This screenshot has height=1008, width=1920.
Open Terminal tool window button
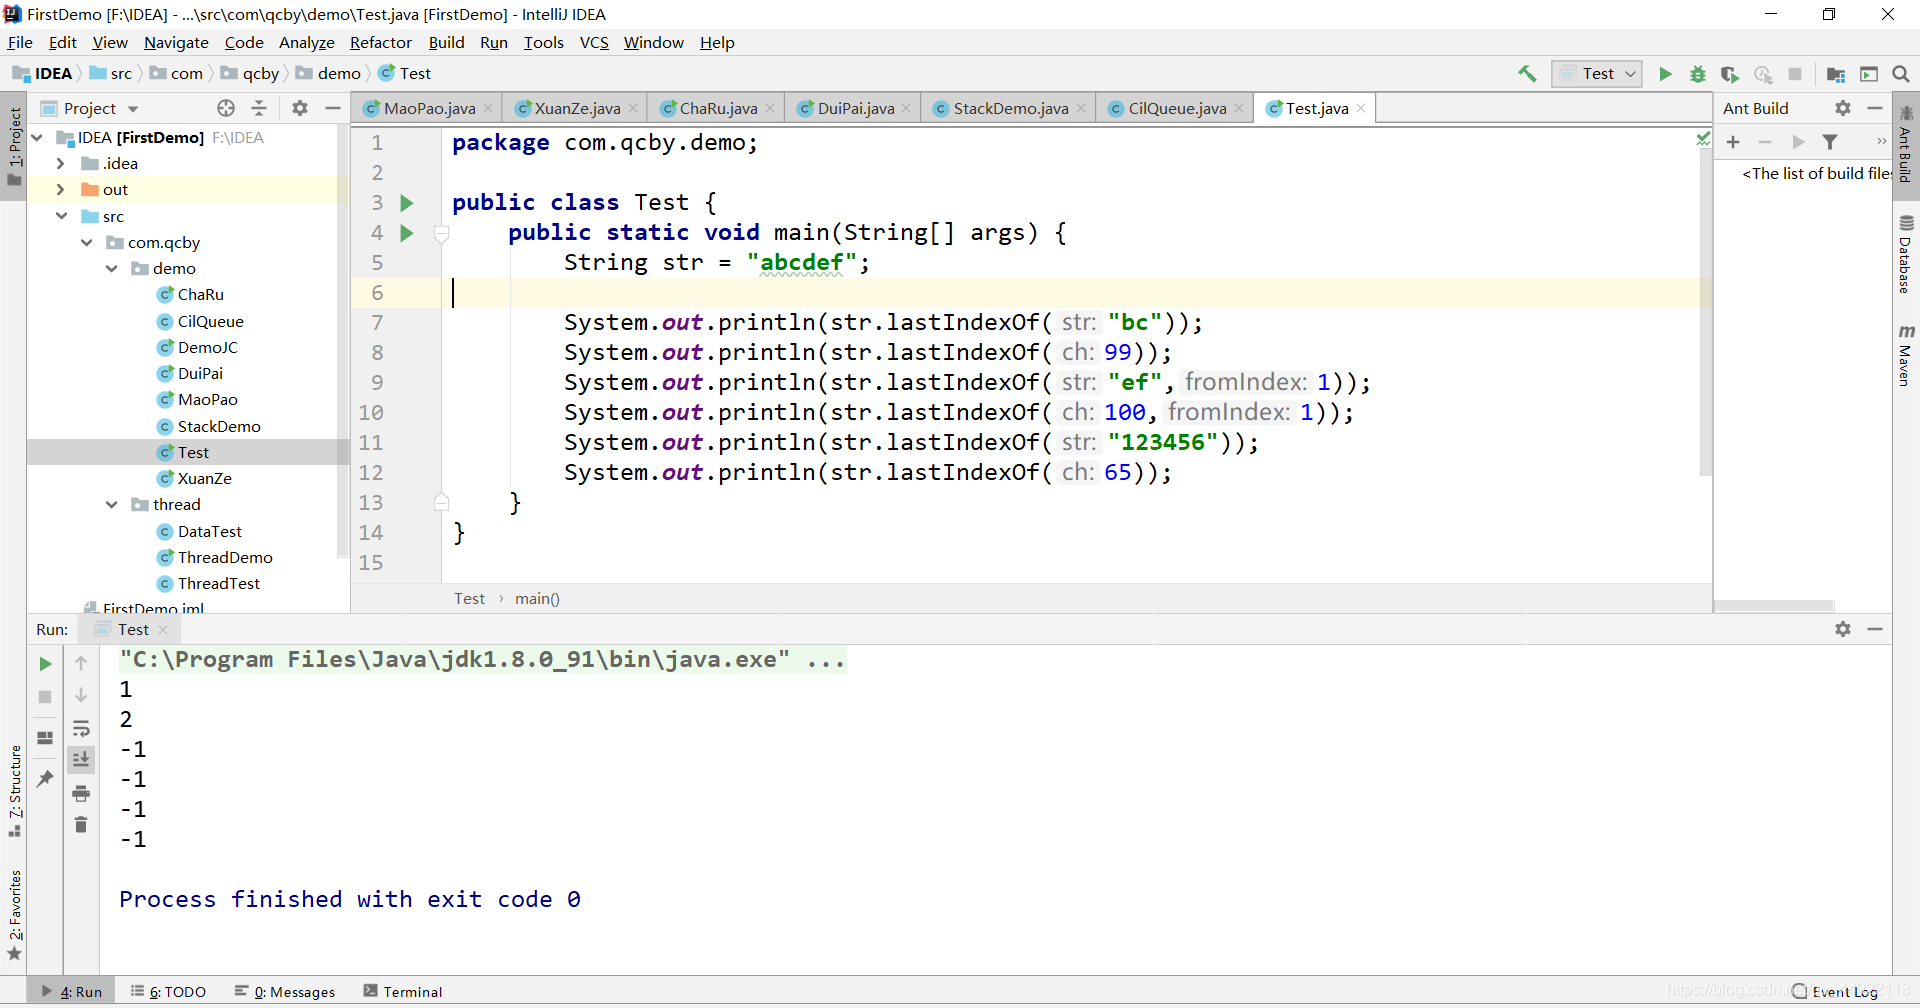[x=403, y=992]
